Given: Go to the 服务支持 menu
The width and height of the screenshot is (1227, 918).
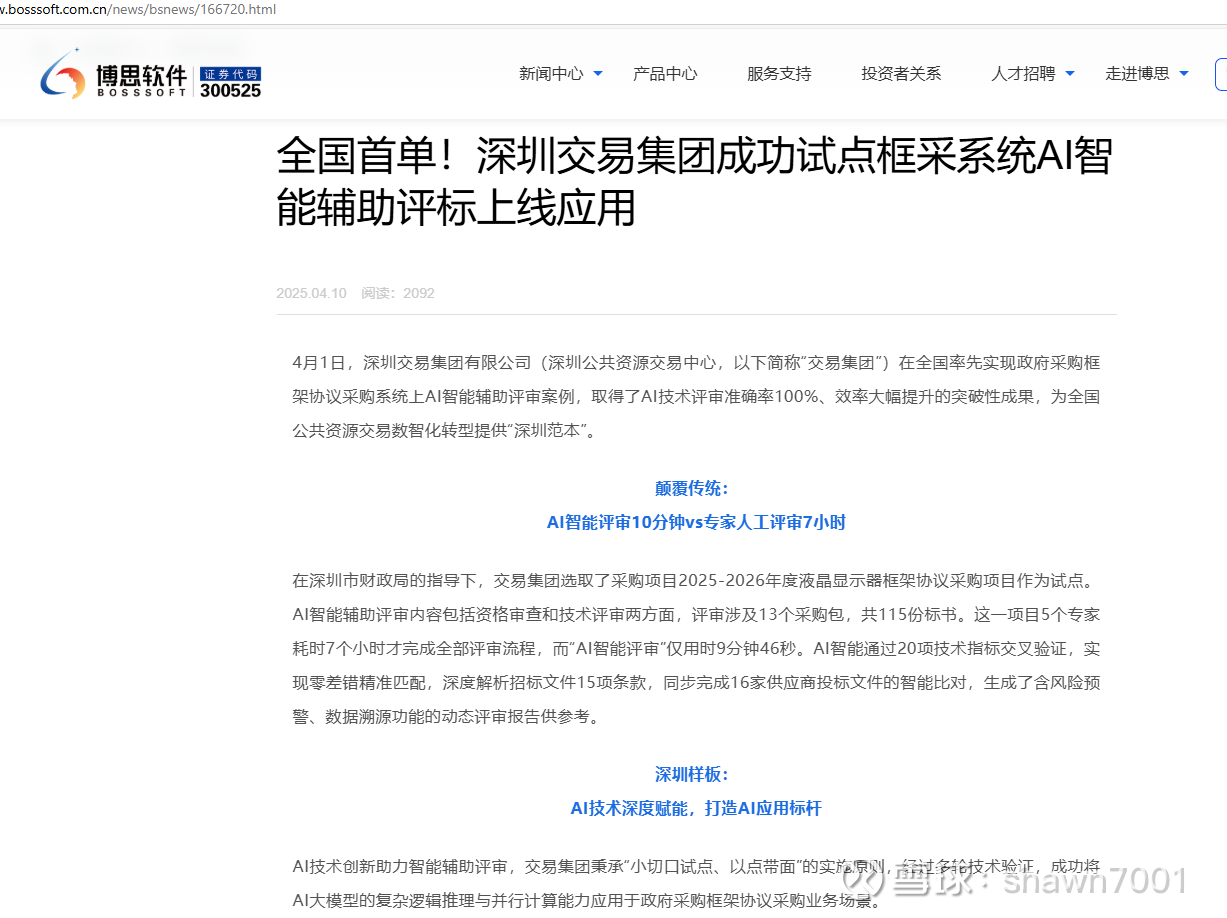Looking at the screenshot, I should [779, 73].
